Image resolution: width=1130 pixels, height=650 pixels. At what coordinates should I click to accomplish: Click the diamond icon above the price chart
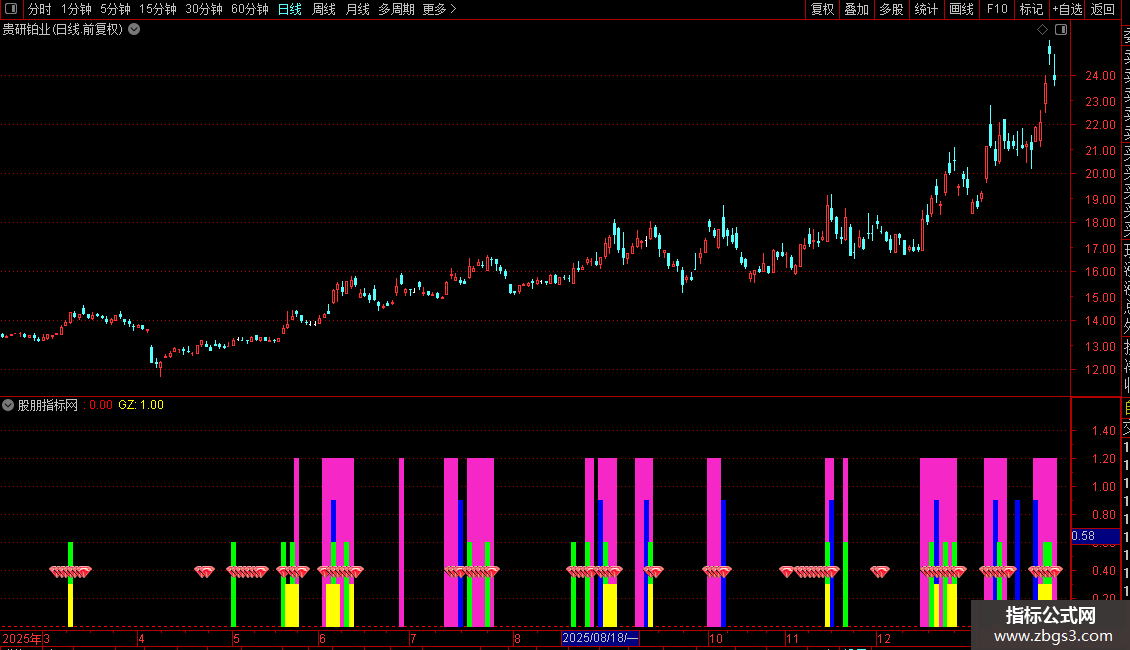coord(1042,30)
